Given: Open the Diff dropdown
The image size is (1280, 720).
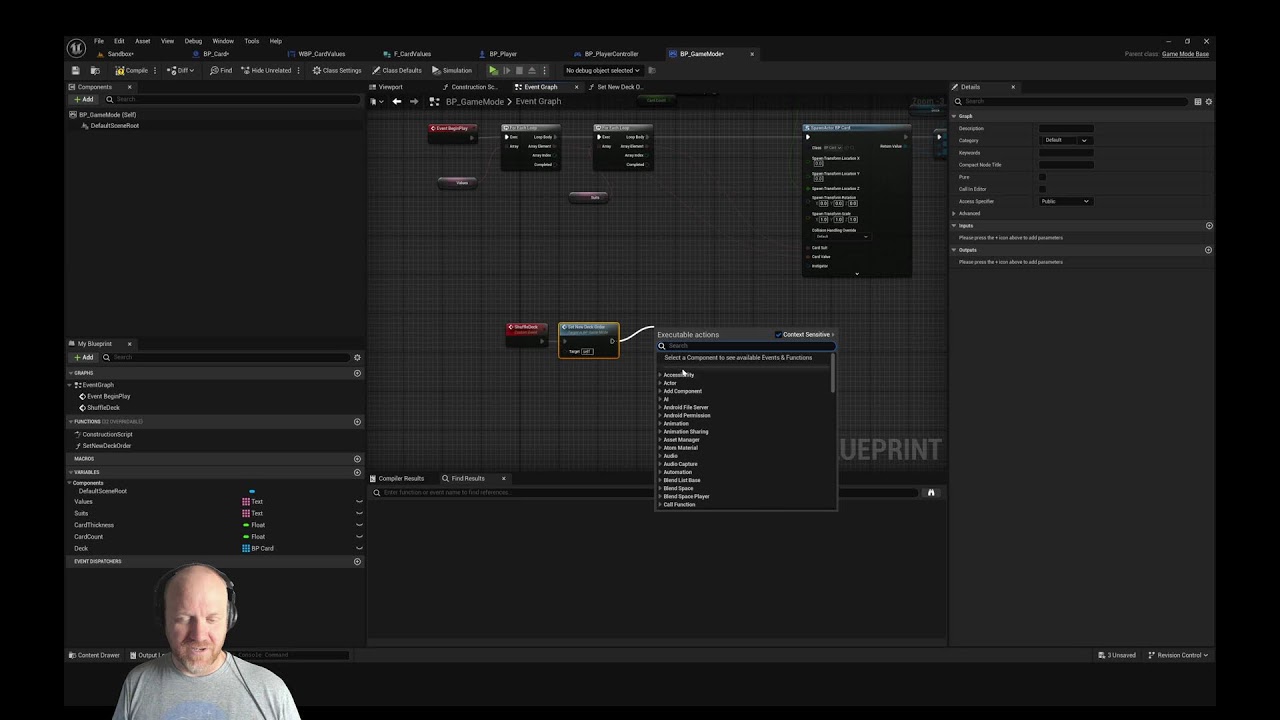Looking at the screenshot, I should click(181, 70).
